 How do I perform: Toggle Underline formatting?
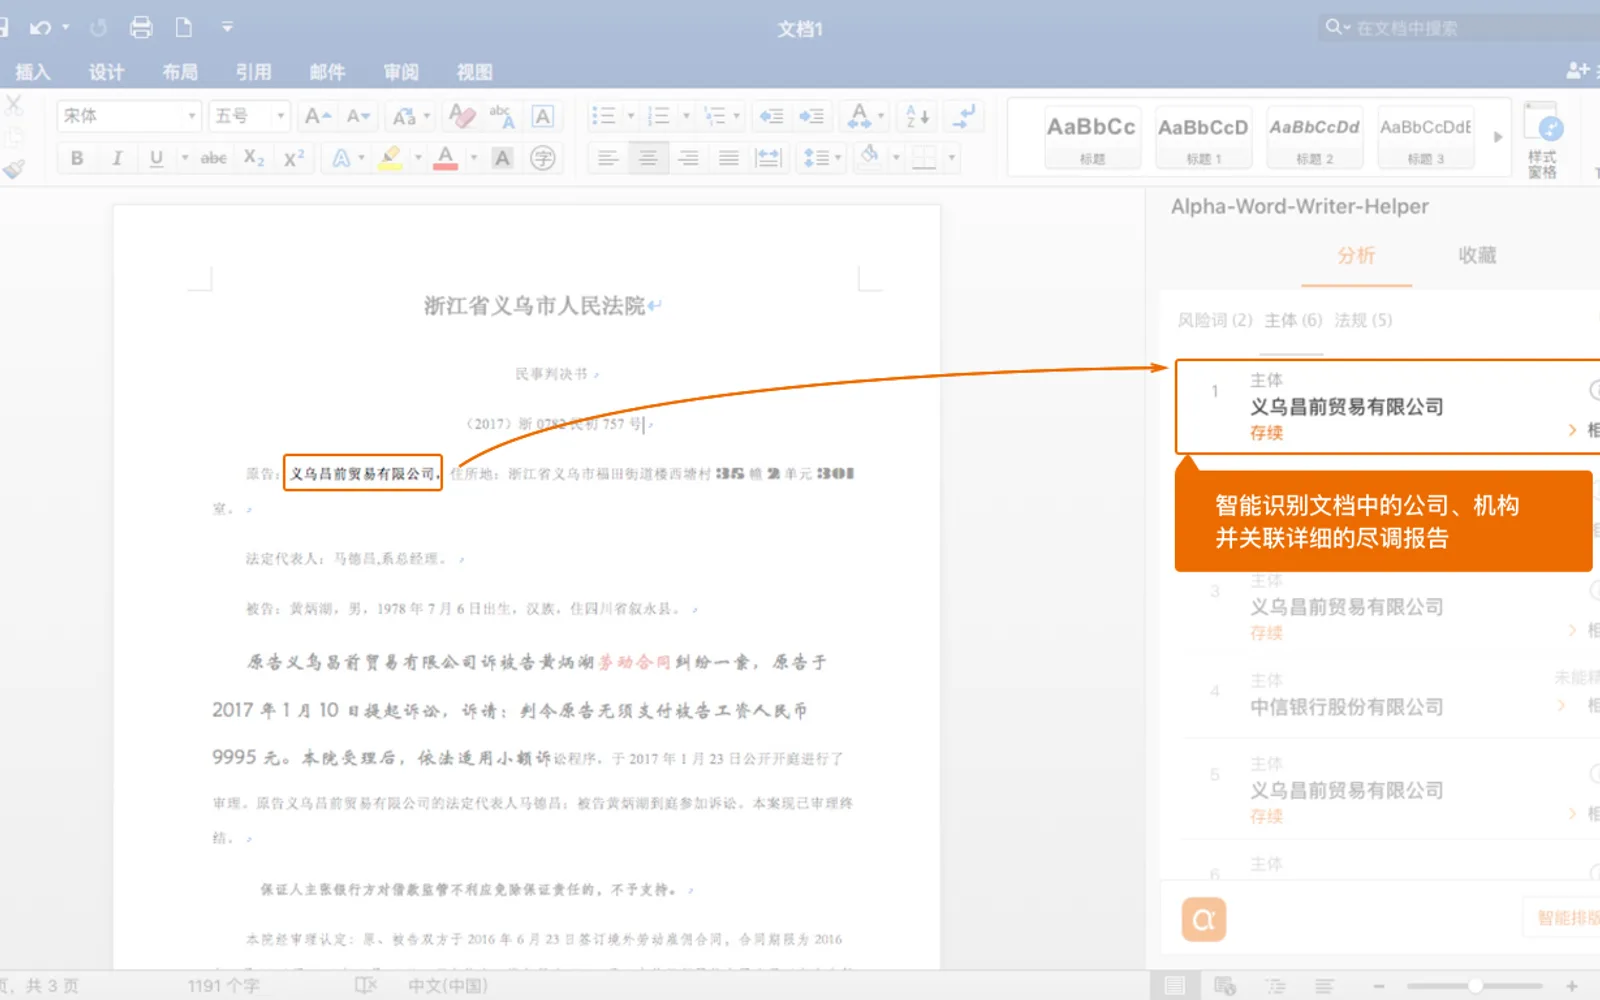(156, 158)
